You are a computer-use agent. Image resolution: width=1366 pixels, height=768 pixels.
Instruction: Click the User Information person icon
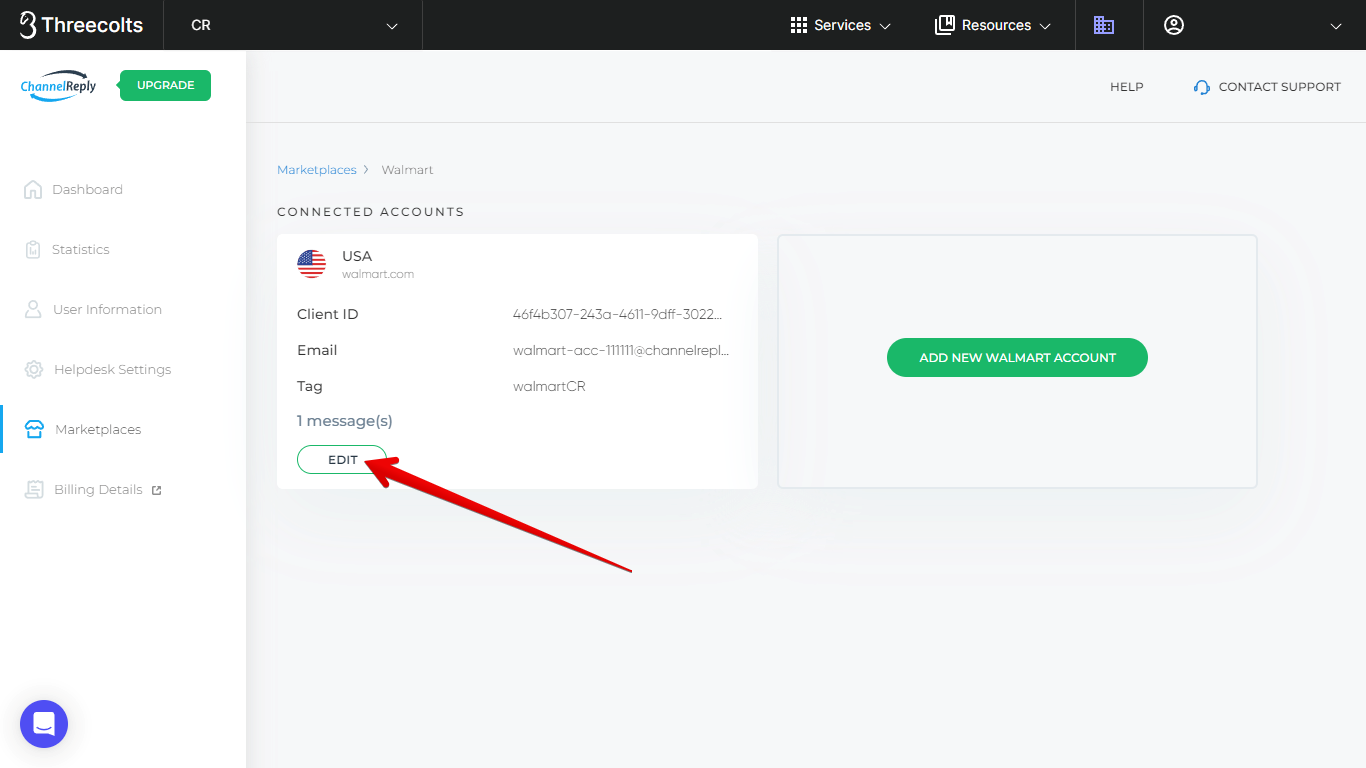pos(33,309)
